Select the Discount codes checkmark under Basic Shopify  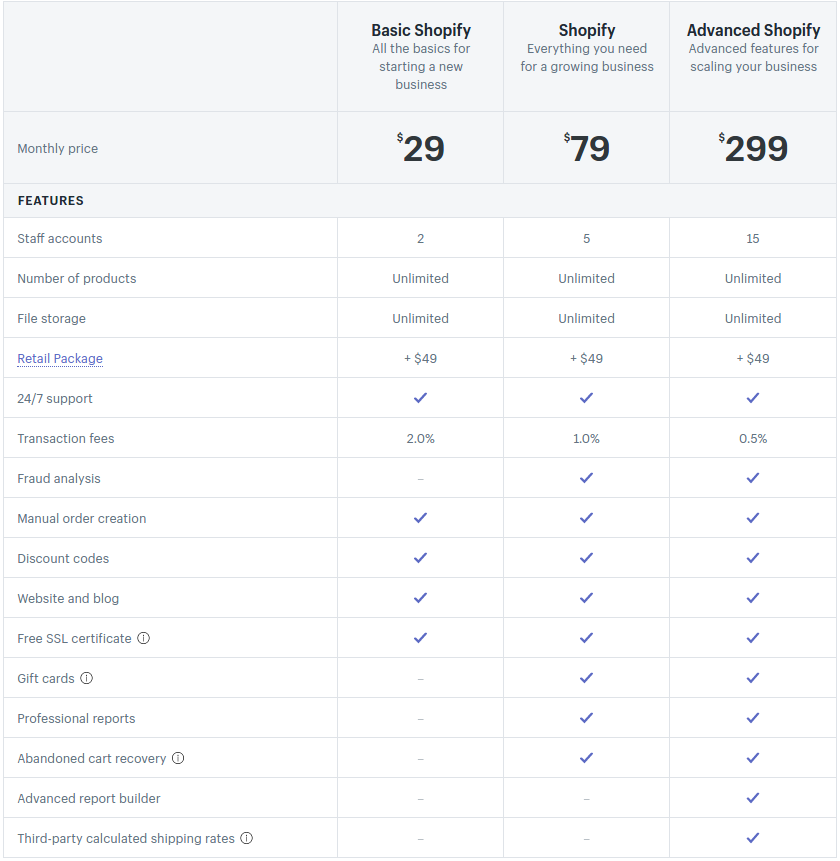[x=421, y=558]
